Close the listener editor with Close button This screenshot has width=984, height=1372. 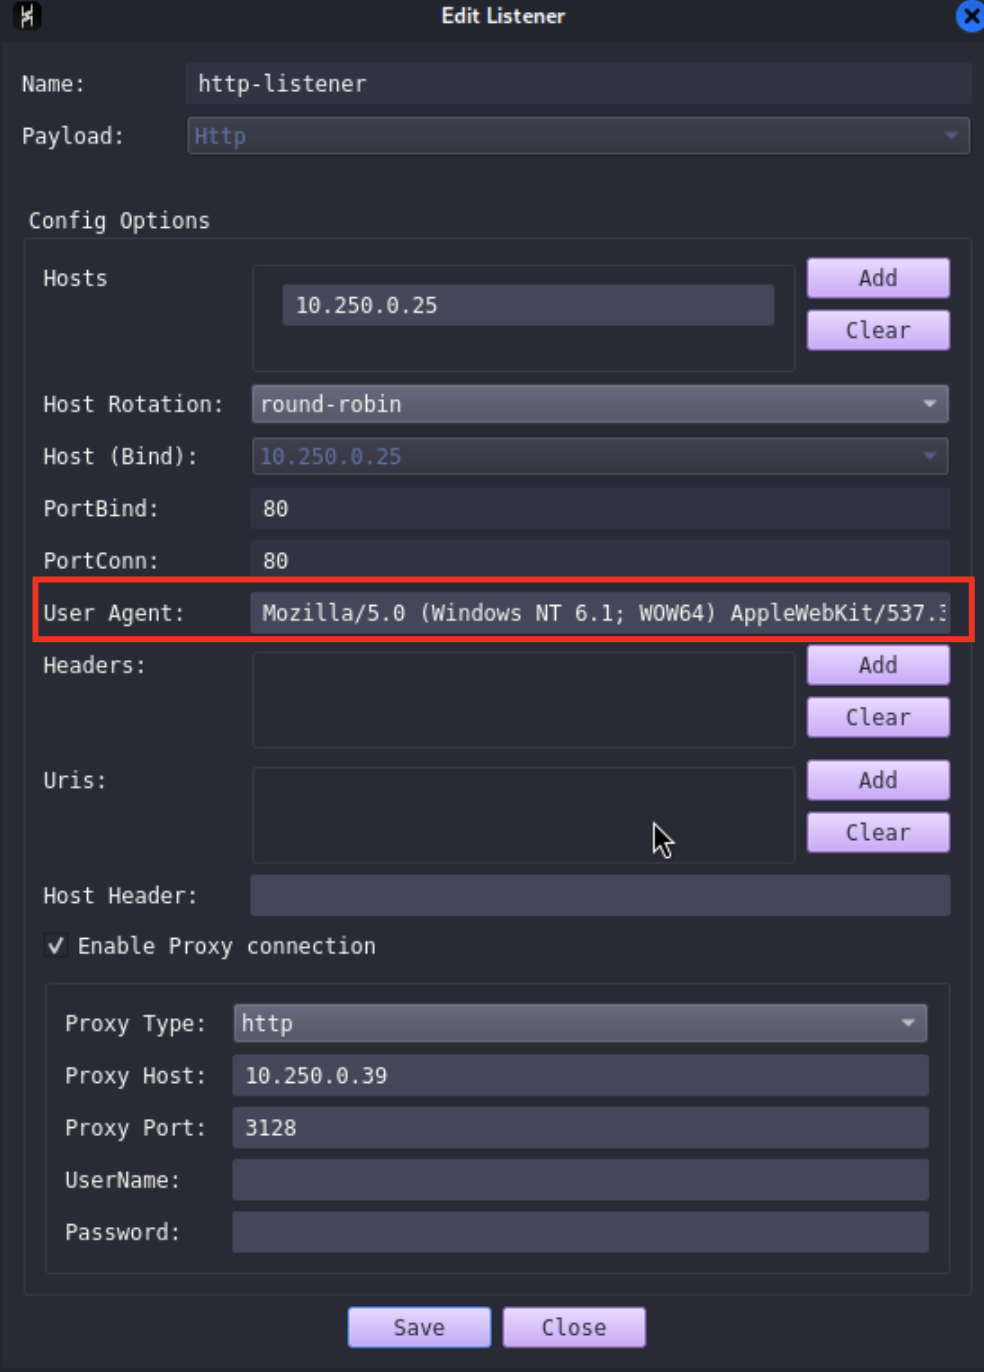coord(574,1327)
